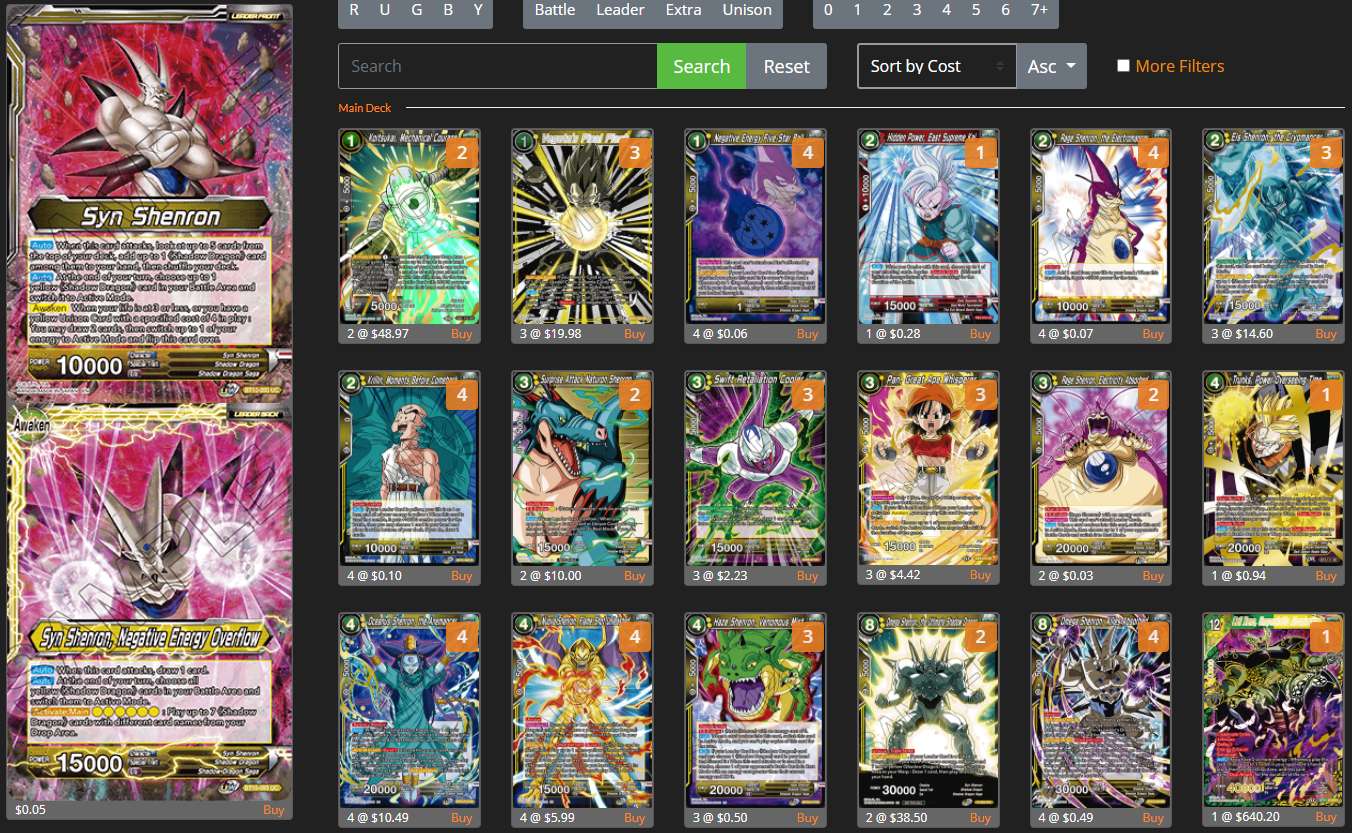This screenshot has width=1352, height=833.
Task: Select the R color filter
Action: click(x=353, y=9)
